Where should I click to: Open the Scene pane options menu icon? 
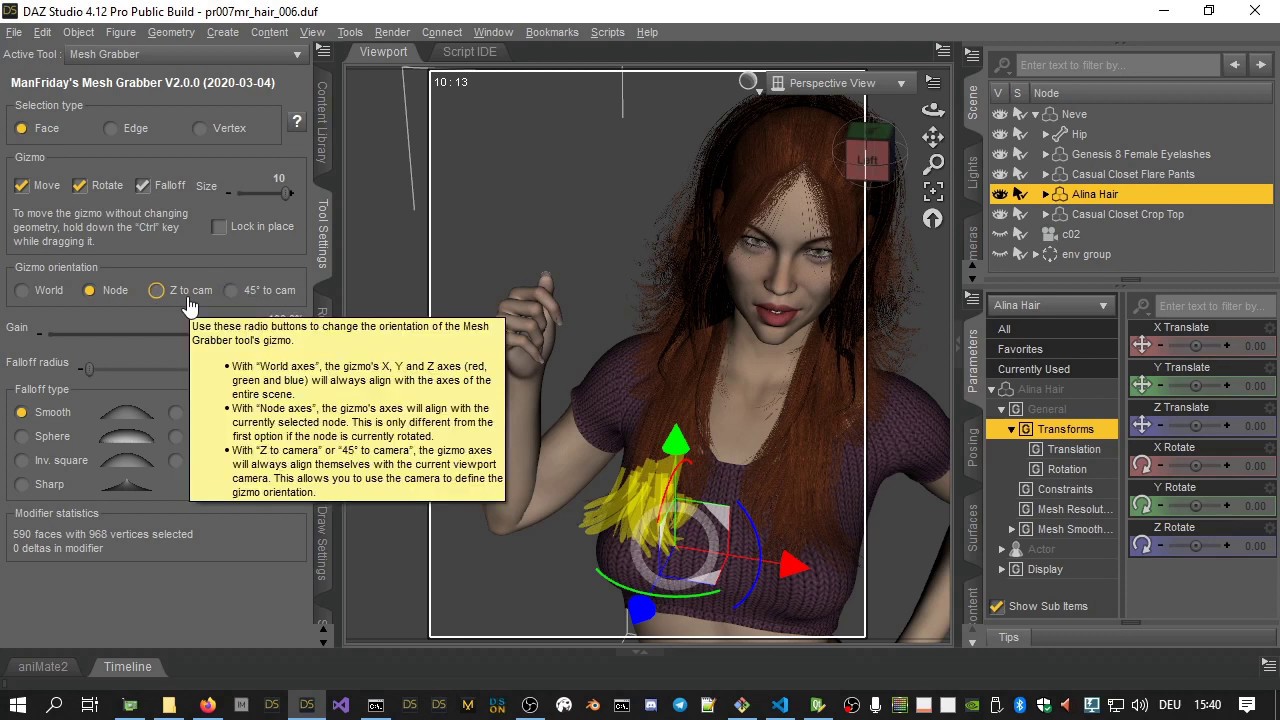click(x=972, y=54)
